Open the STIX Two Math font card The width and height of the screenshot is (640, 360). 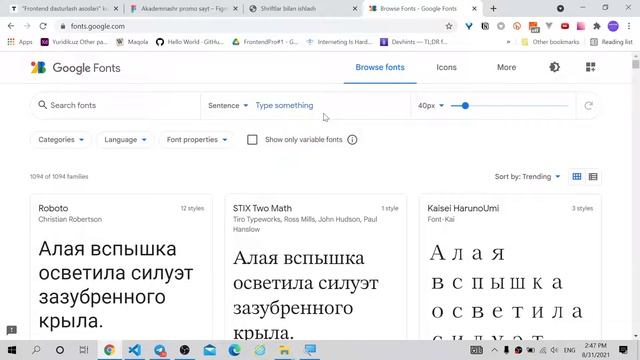316,267
